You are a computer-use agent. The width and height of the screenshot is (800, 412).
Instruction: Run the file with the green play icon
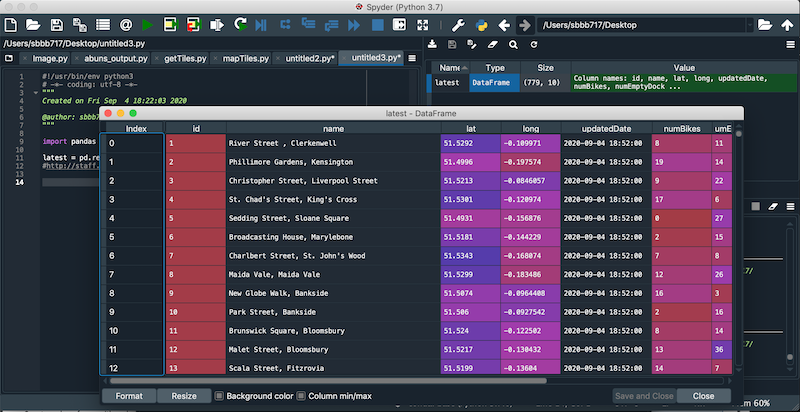[147, 25]
